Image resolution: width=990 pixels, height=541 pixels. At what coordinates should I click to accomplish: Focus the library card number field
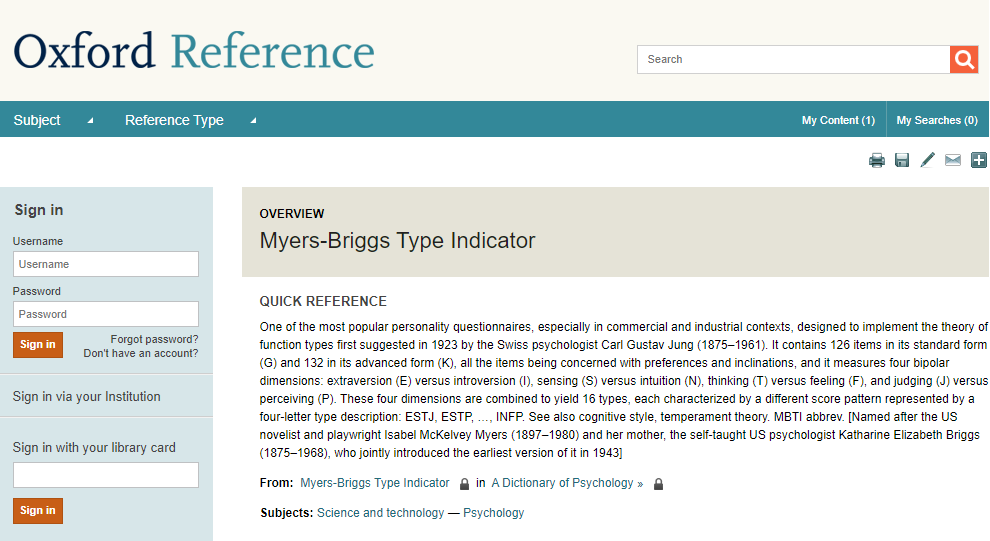pyautogui.click(x=106, y=475)
